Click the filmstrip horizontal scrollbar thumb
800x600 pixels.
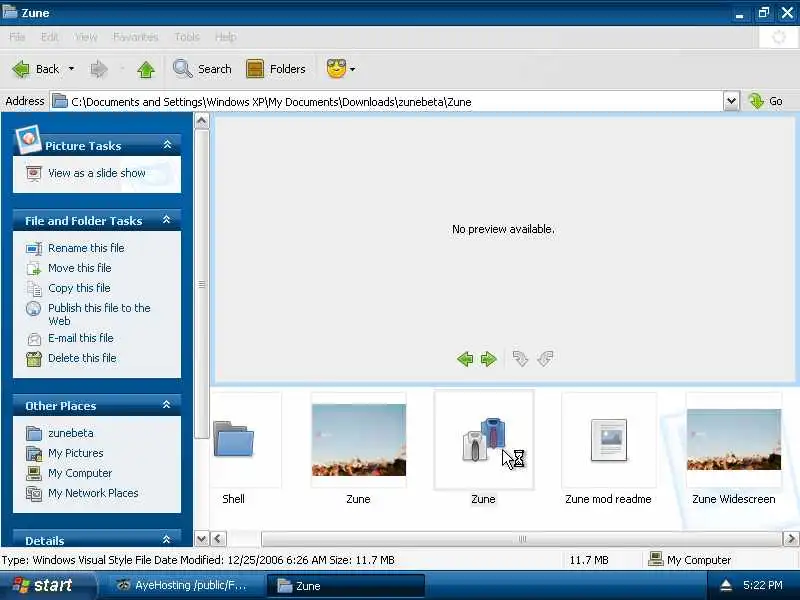[x=521, y=539]
